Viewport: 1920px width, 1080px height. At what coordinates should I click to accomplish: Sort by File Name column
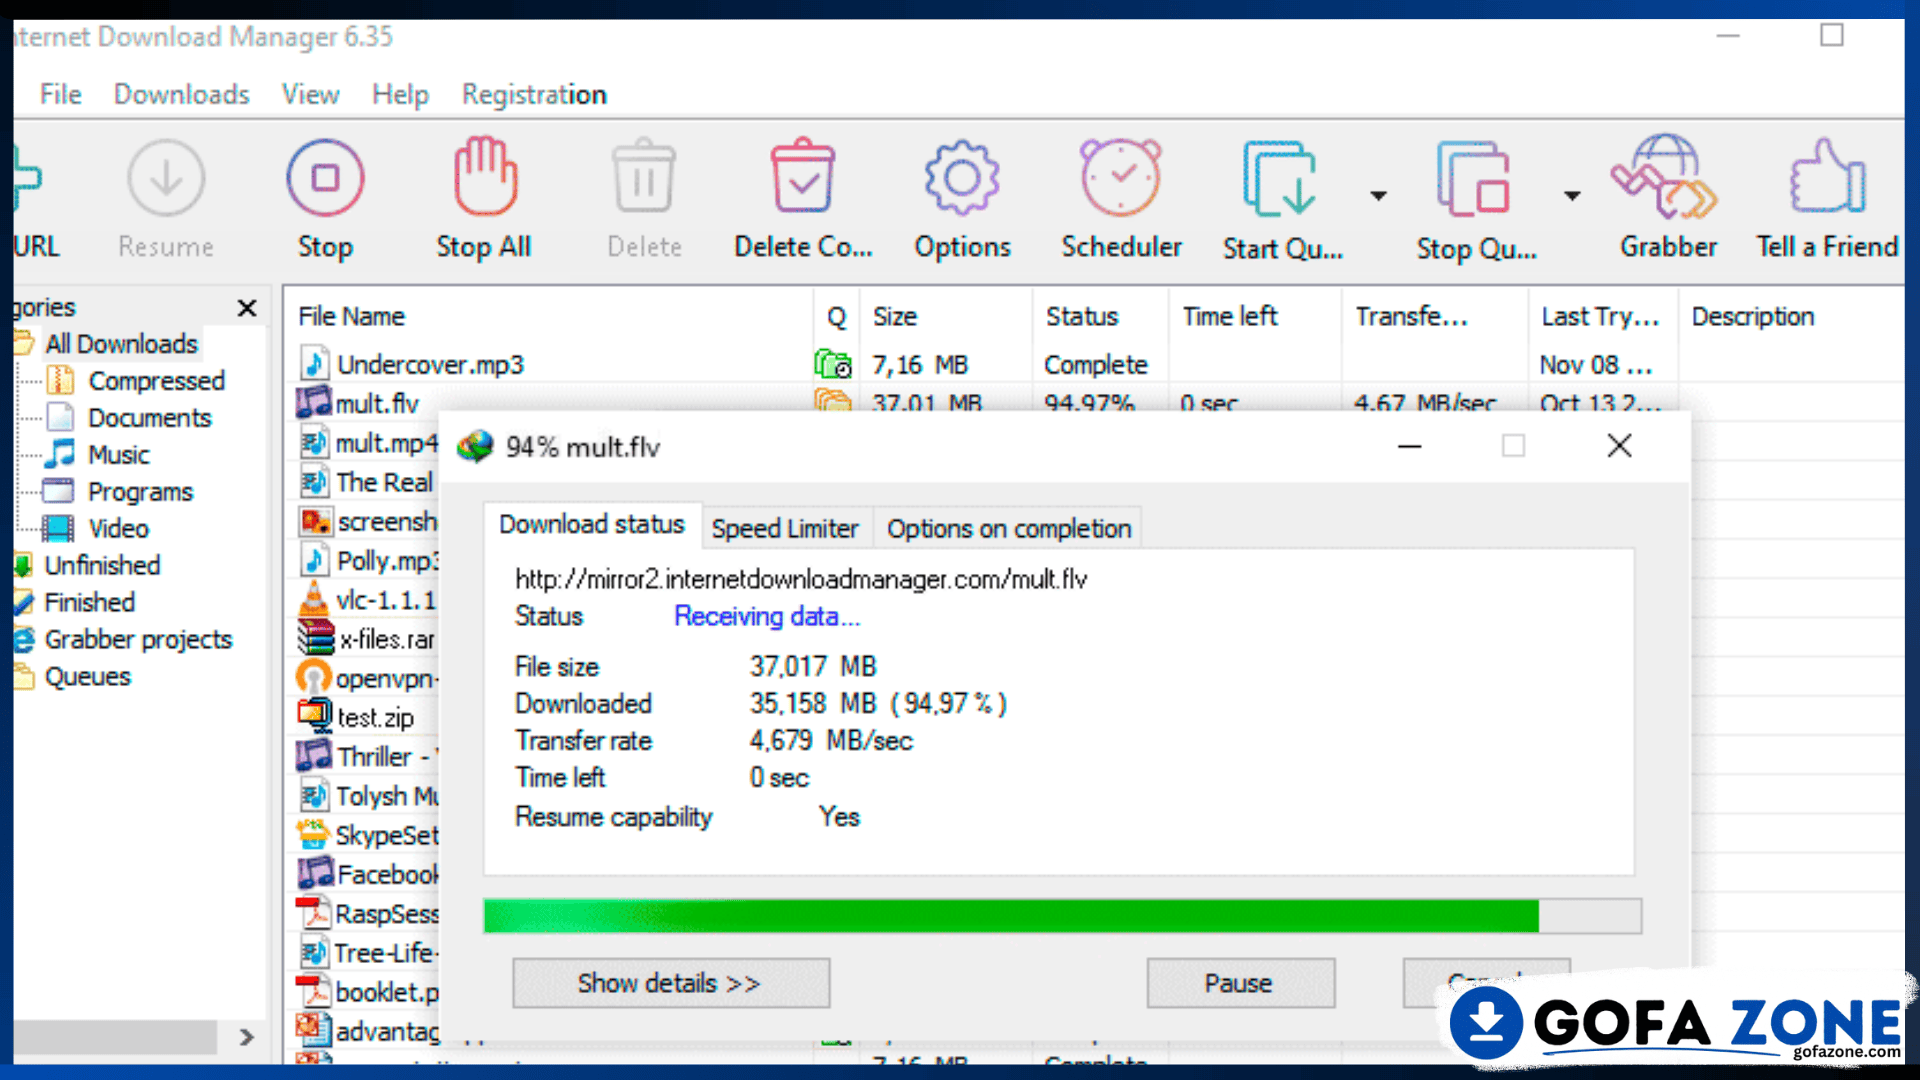tap(549, 317)
